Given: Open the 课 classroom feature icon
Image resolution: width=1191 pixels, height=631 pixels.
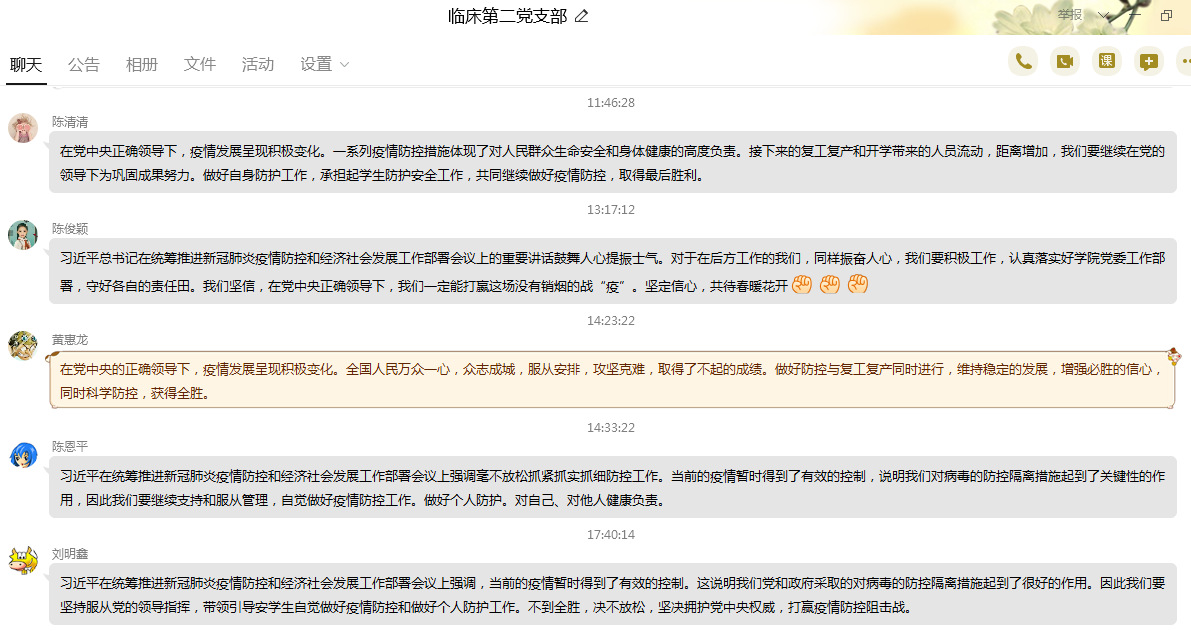Looking at the screenshot, I should pyautogui.click(x=1107, y=61).
